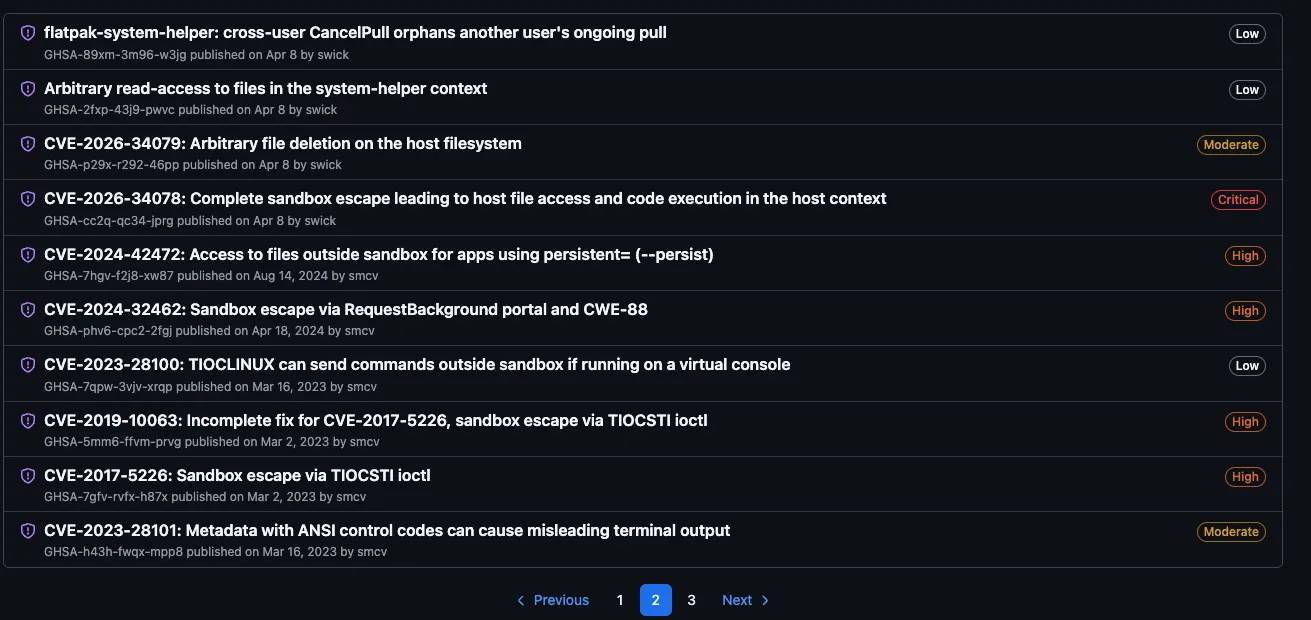Click shield icon beside CVE-2026-34079 advisory

(28, 144)
